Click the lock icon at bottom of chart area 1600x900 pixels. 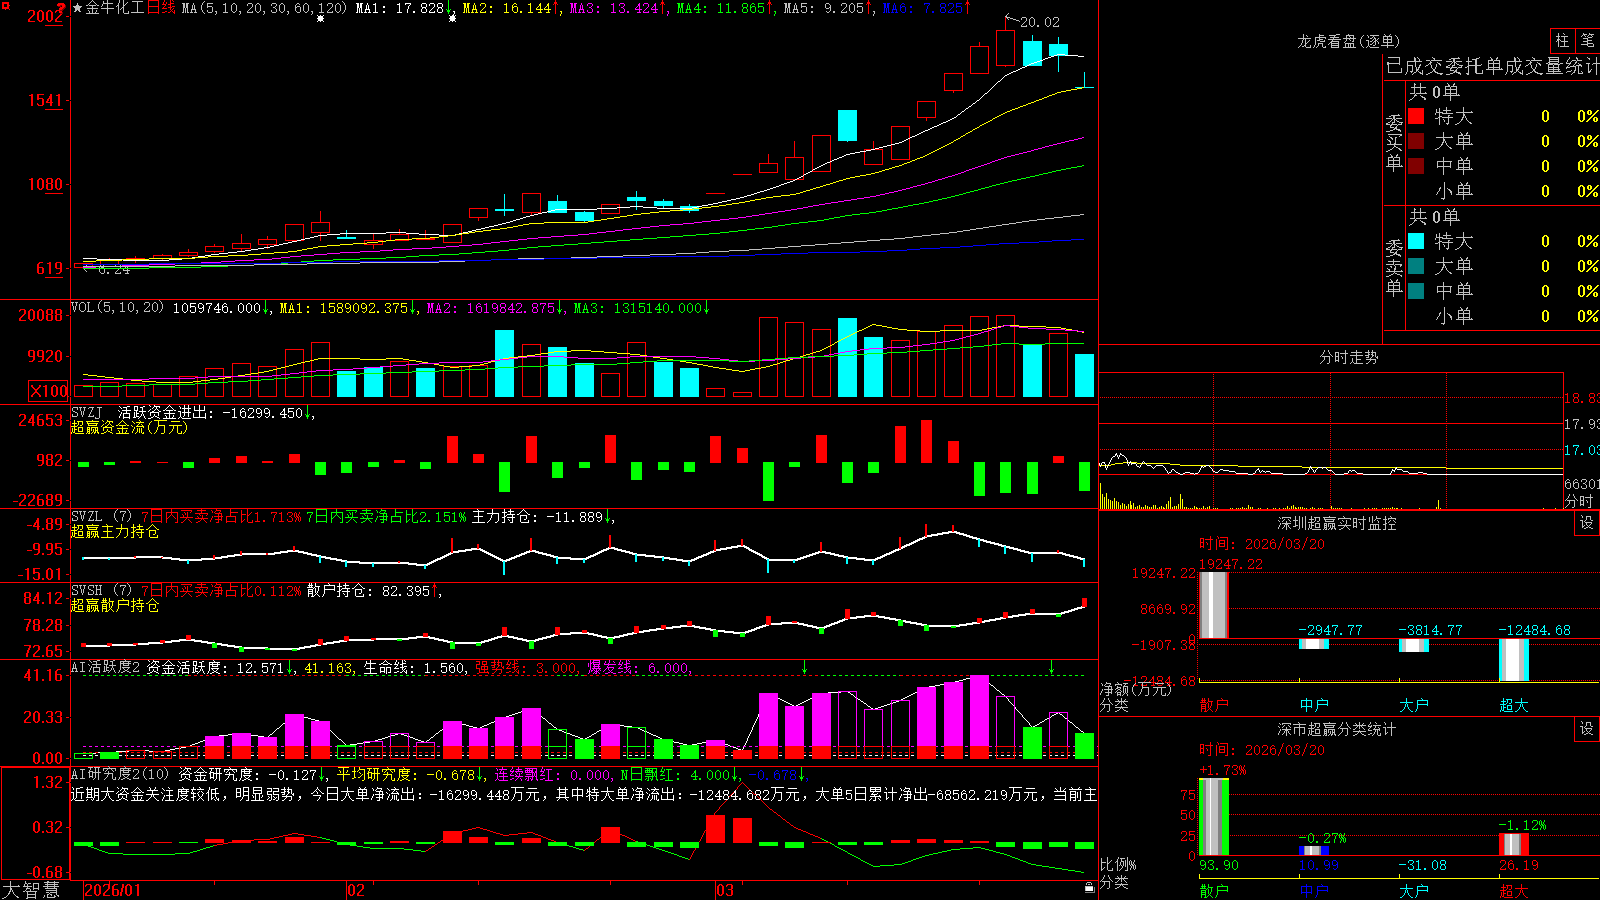point(1089,887)
